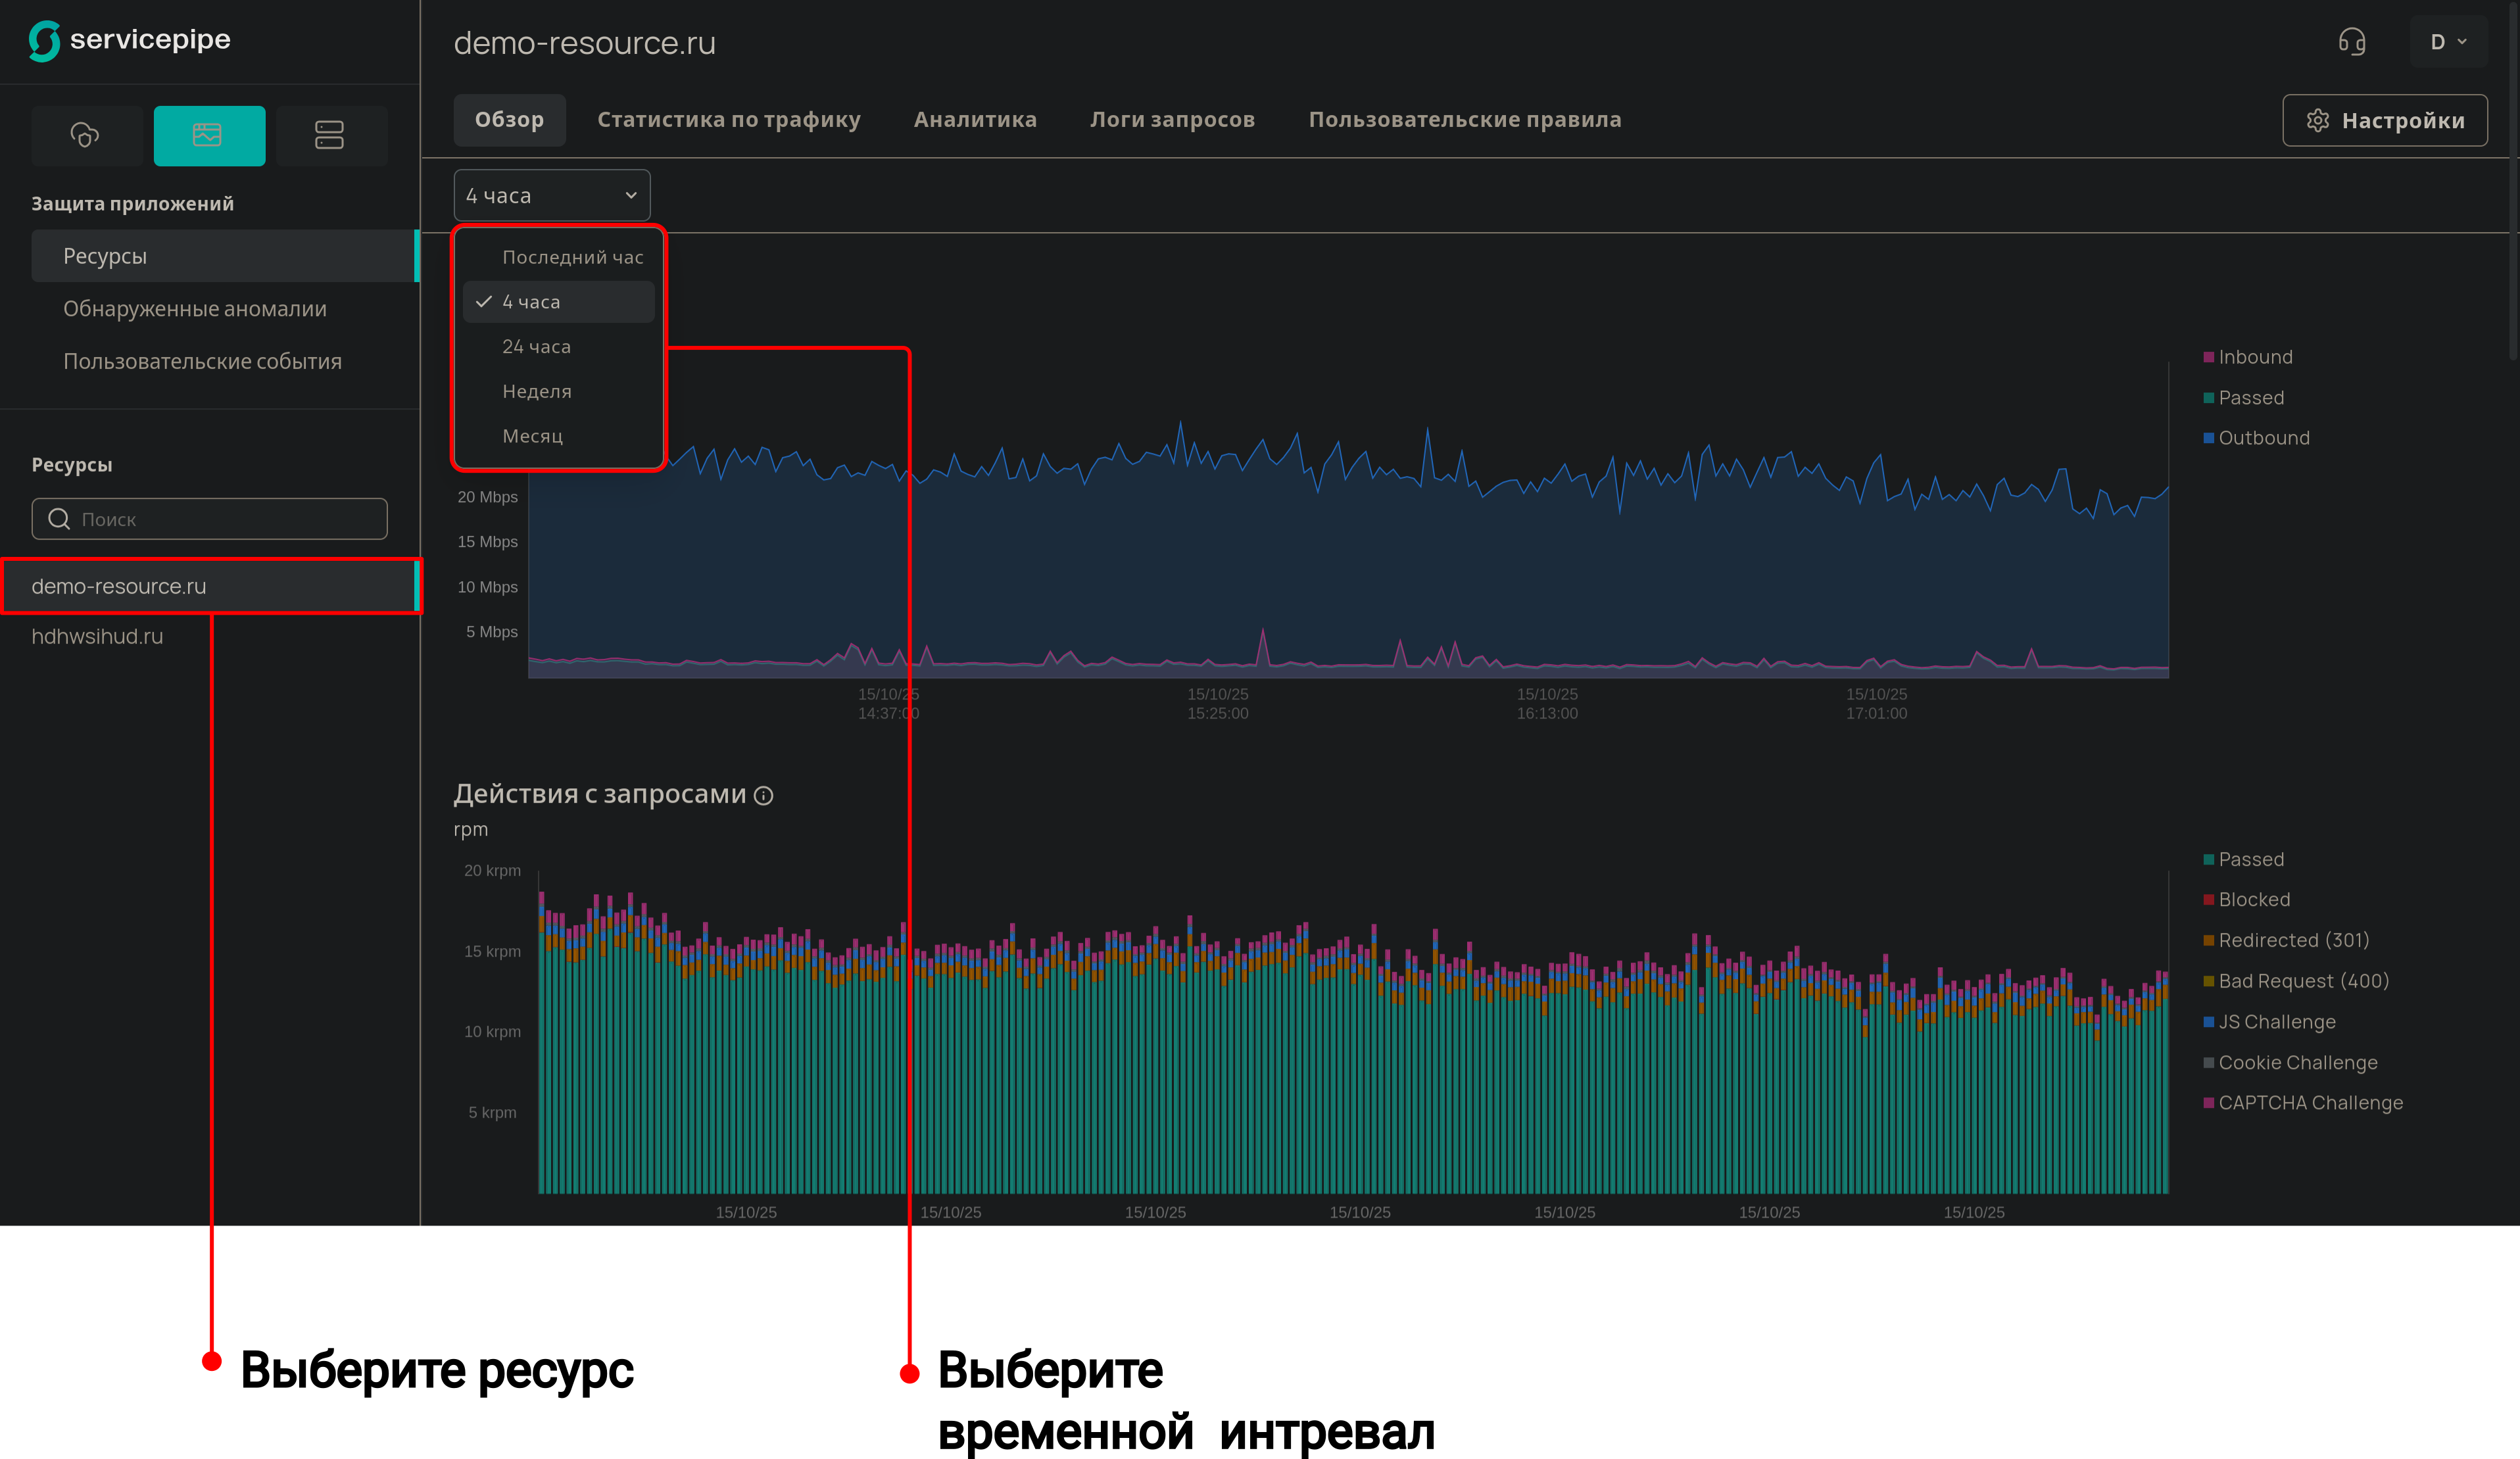
Task: Switch to Статистика по трафику tab
Action: pos(729,120)
